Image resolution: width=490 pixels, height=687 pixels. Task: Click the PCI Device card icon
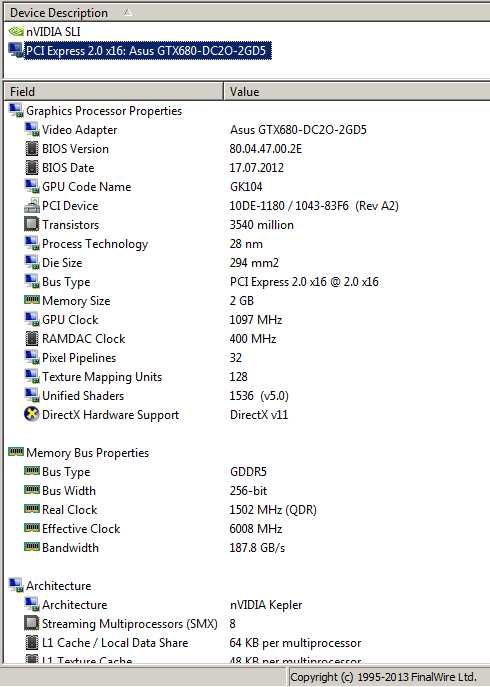click(x=32, y=205)
